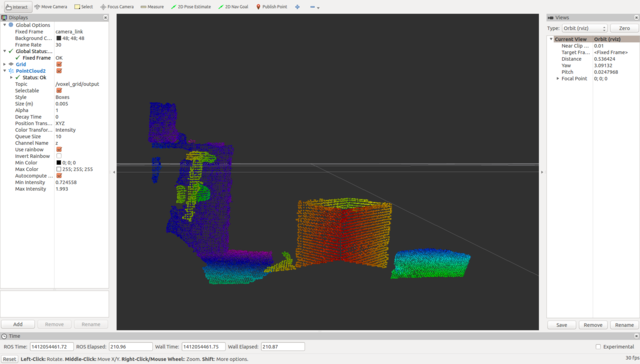Select the Interact tool
The height and width of the screenshot is (364, 640).
[x=17, y=7]
